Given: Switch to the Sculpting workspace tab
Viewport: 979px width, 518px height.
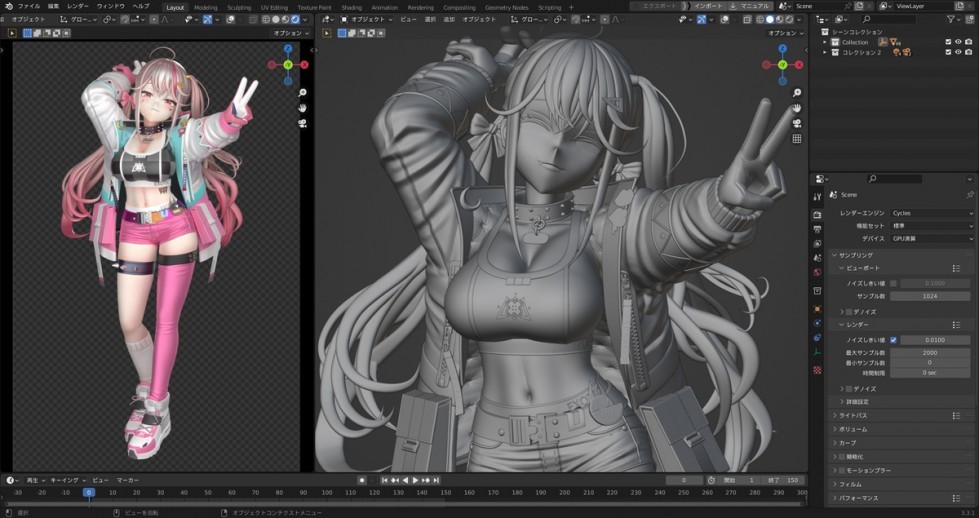Looking at the screenshot, I should pyautogui.click(x=239, y=7).
